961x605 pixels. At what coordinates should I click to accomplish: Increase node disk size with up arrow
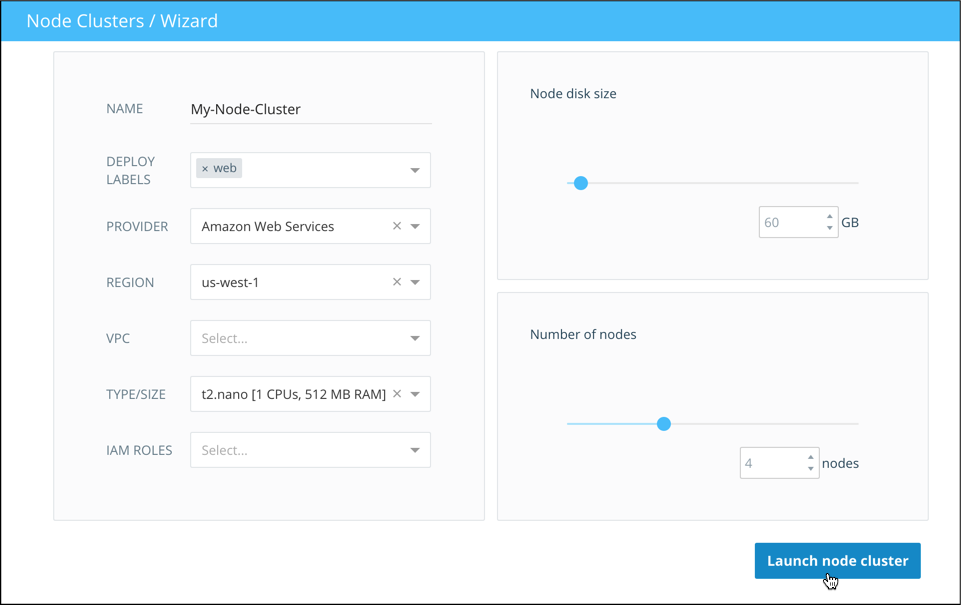tap(829, 216)
